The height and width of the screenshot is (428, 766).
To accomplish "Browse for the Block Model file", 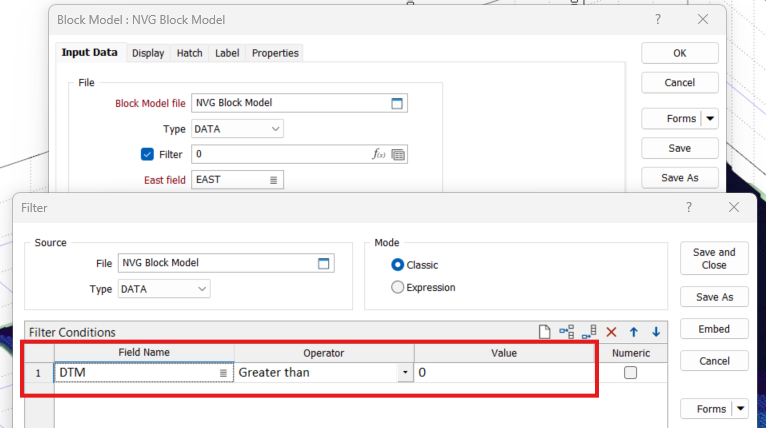I will [396, 103].
